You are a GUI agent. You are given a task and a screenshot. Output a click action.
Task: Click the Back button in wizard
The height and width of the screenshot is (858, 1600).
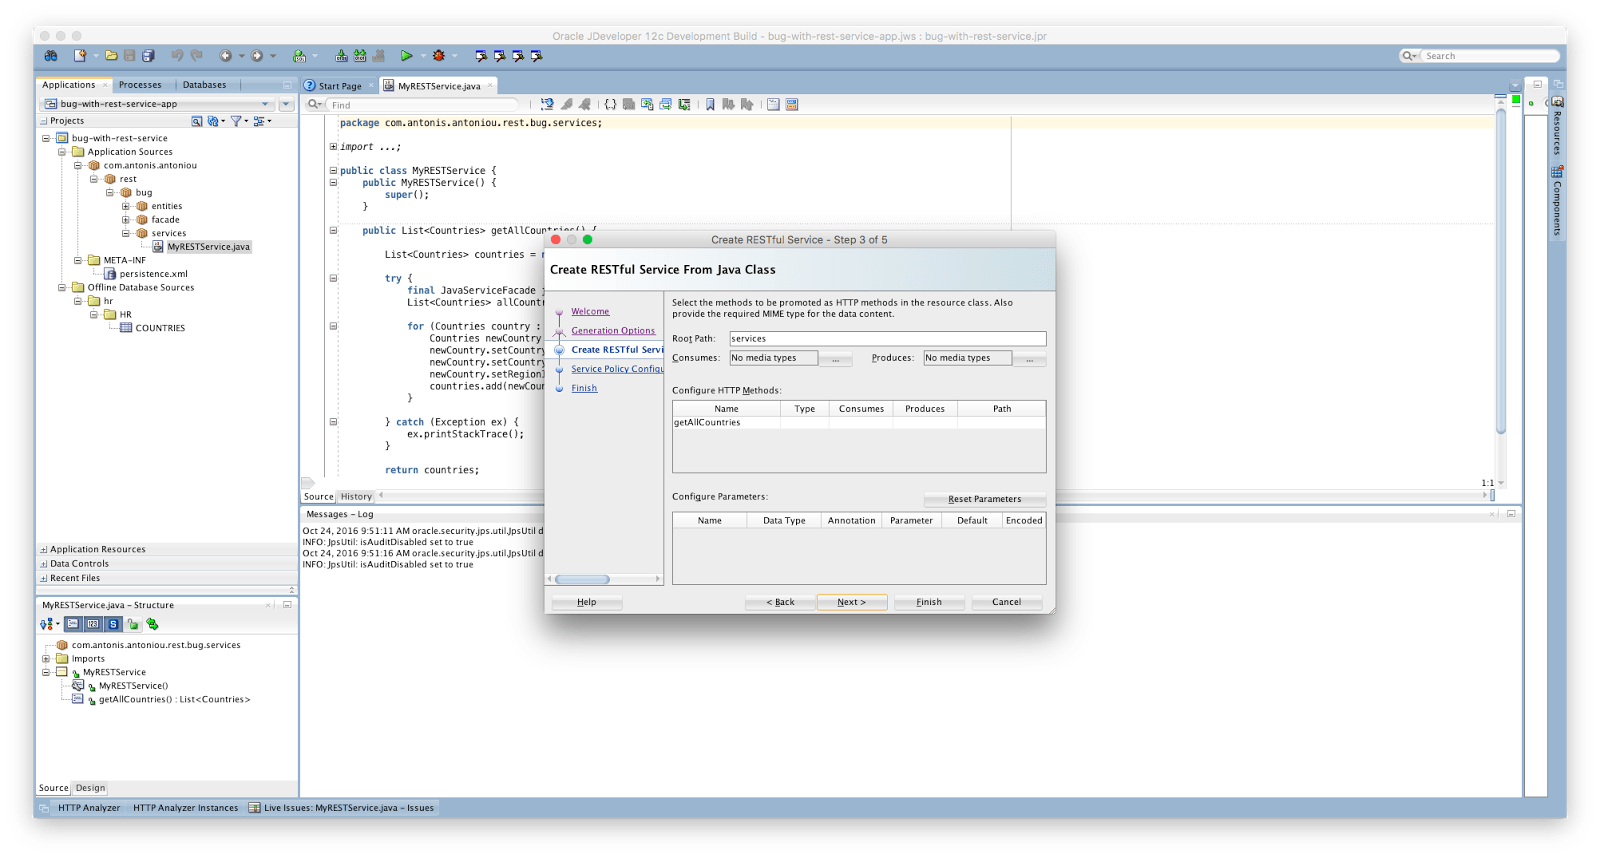pyautogui.click(x=780, y=602)
